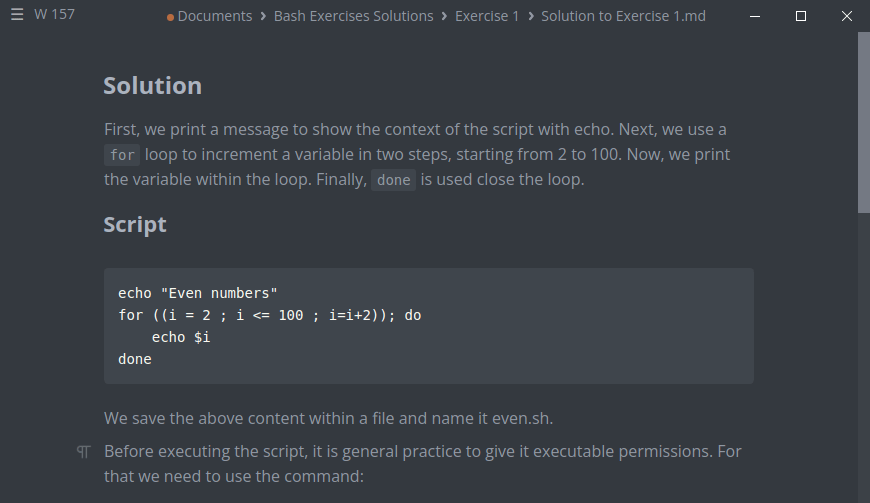Place cursor in the Solution heading
This screenshot has height=503, width=870.
click(x=152, y=86)
